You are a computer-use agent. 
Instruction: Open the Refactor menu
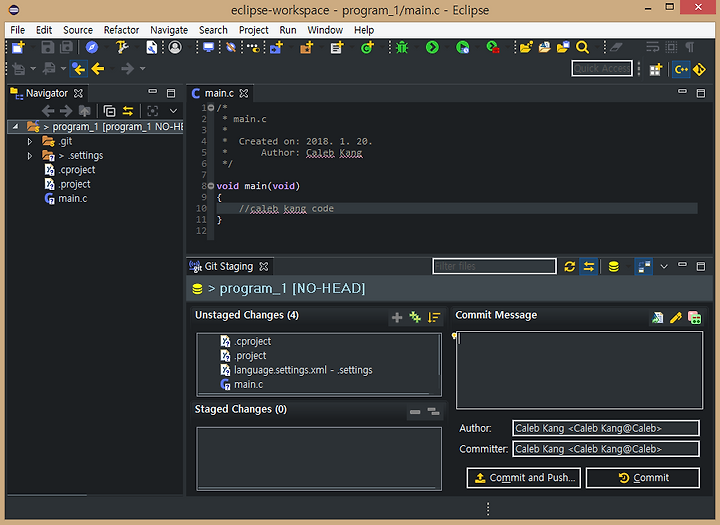(x=121, y=30)
